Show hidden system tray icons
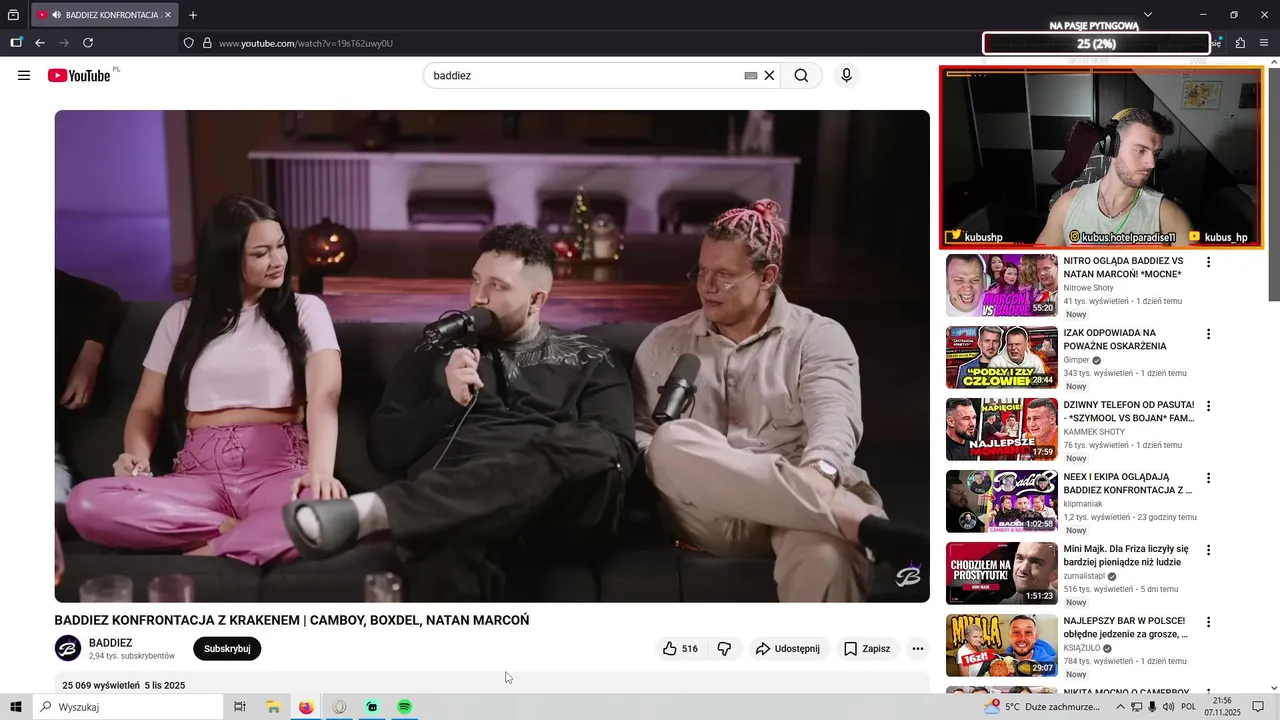Viewport: 1280px width, 720px height. [x=1120, y=707]
